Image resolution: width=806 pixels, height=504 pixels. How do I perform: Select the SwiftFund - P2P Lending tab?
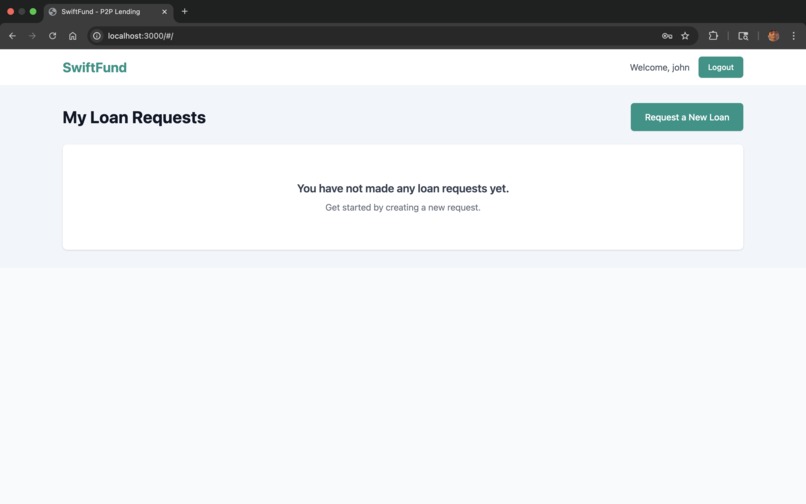pos(108,12)
